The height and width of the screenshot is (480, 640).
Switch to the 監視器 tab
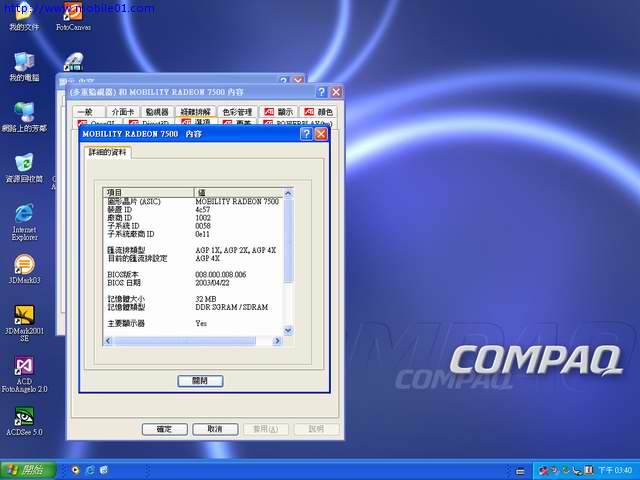tap(157, 111)
